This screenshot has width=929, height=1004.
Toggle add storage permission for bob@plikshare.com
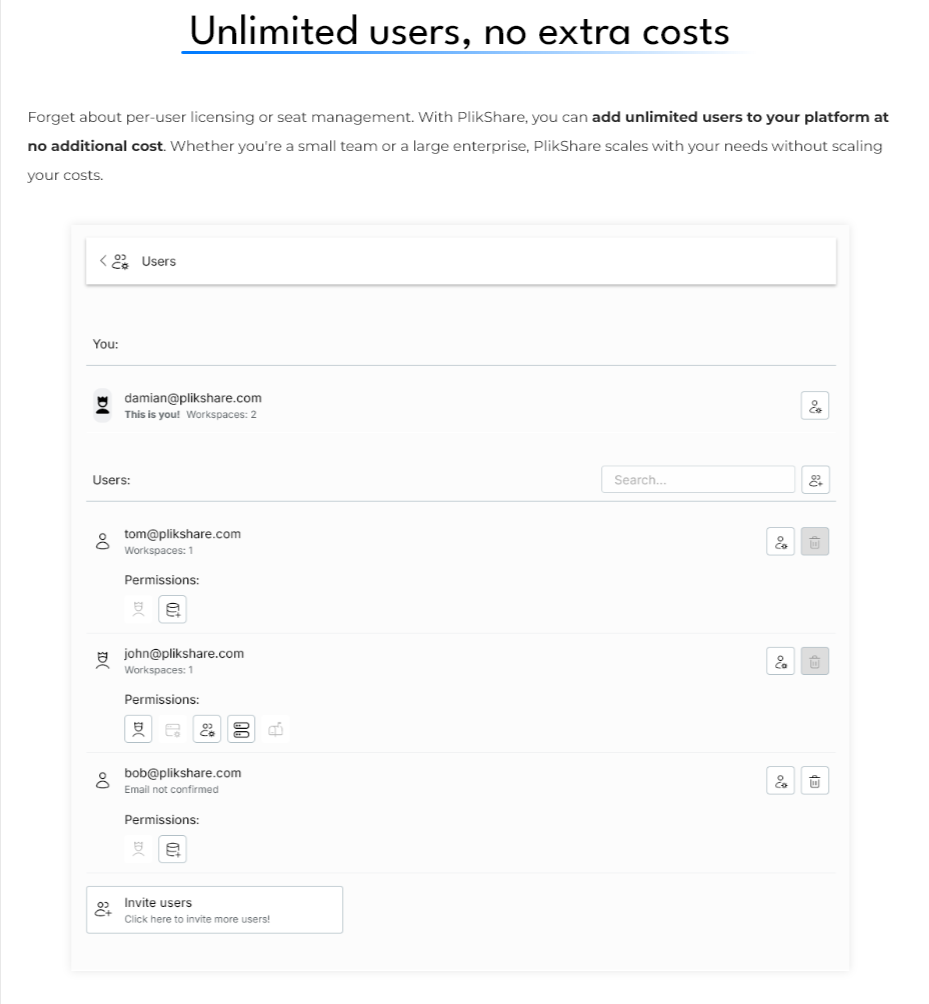tap(172, 849)
